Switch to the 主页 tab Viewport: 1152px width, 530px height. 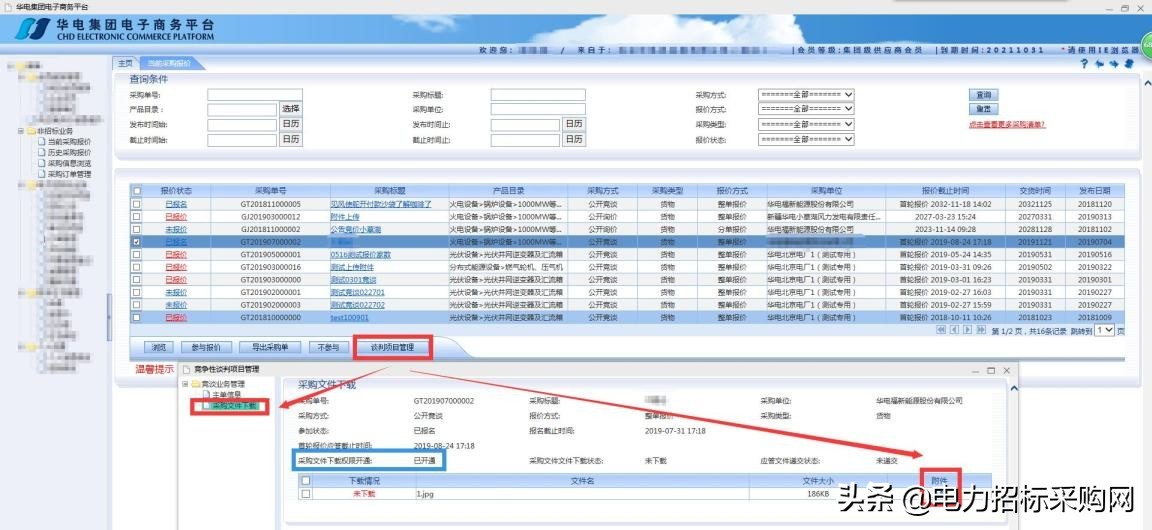coord(126,63)
